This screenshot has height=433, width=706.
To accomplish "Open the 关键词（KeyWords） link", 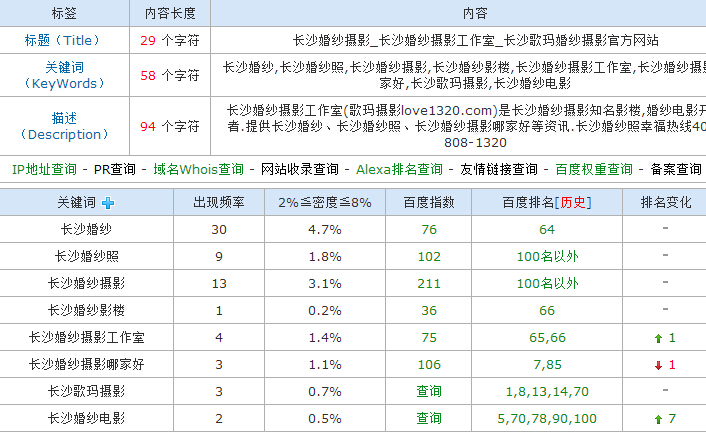I will click(x=65, y=75).
